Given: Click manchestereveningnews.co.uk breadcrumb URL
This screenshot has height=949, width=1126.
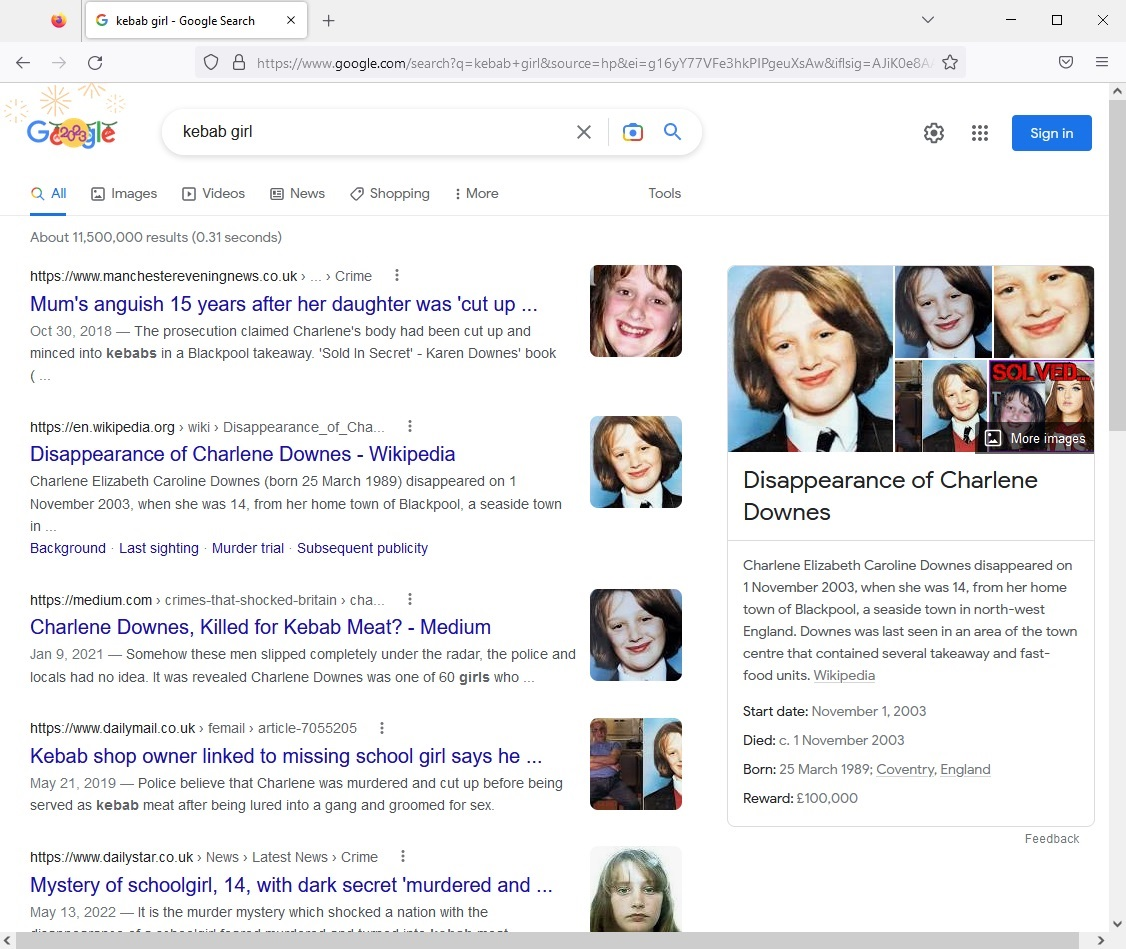Looking at the screenshot, I should 164,276.
